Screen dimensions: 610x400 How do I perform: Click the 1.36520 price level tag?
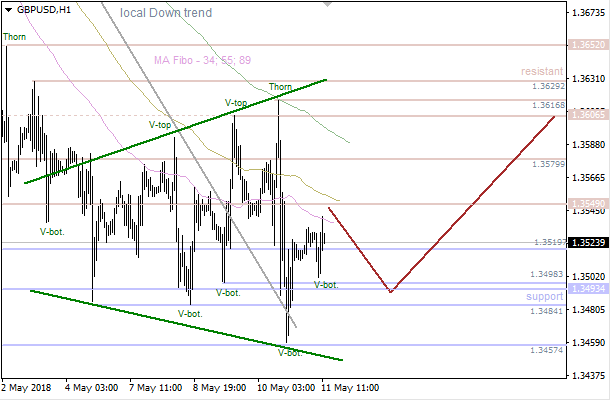click(586, 45)
